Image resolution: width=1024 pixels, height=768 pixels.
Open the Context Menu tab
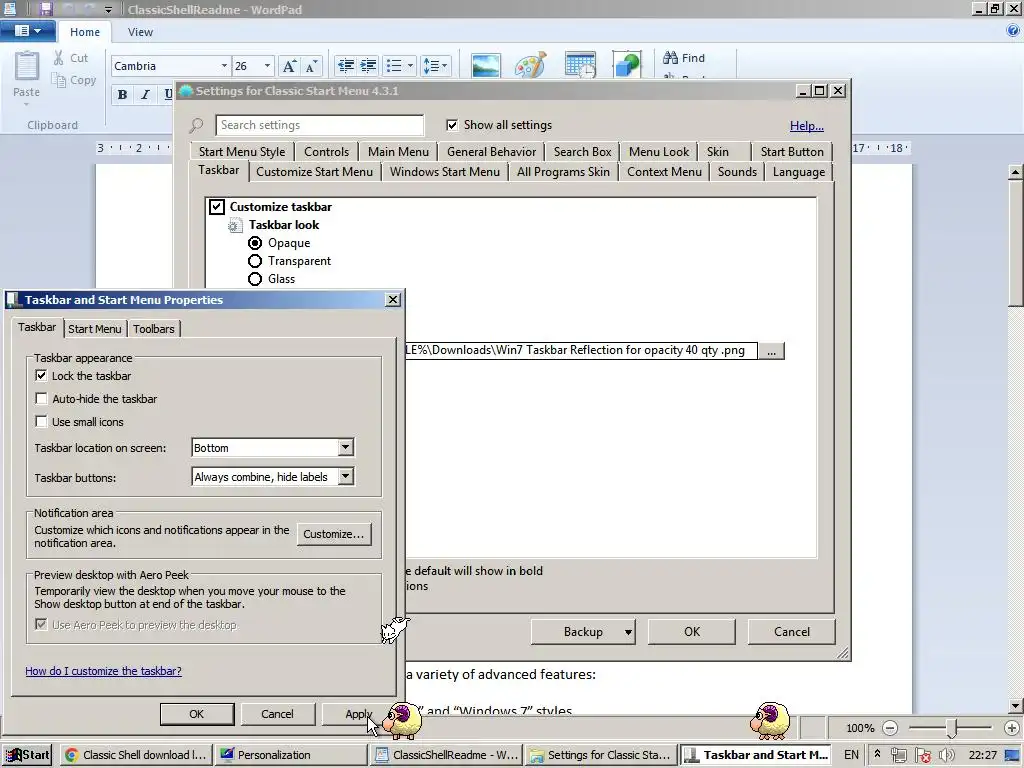point(664,172)
